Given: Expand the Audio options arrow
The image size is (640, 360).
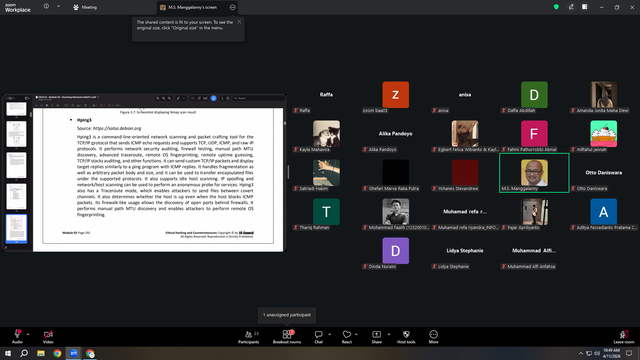Looking at the screenshot, I should tap(28, 334).
